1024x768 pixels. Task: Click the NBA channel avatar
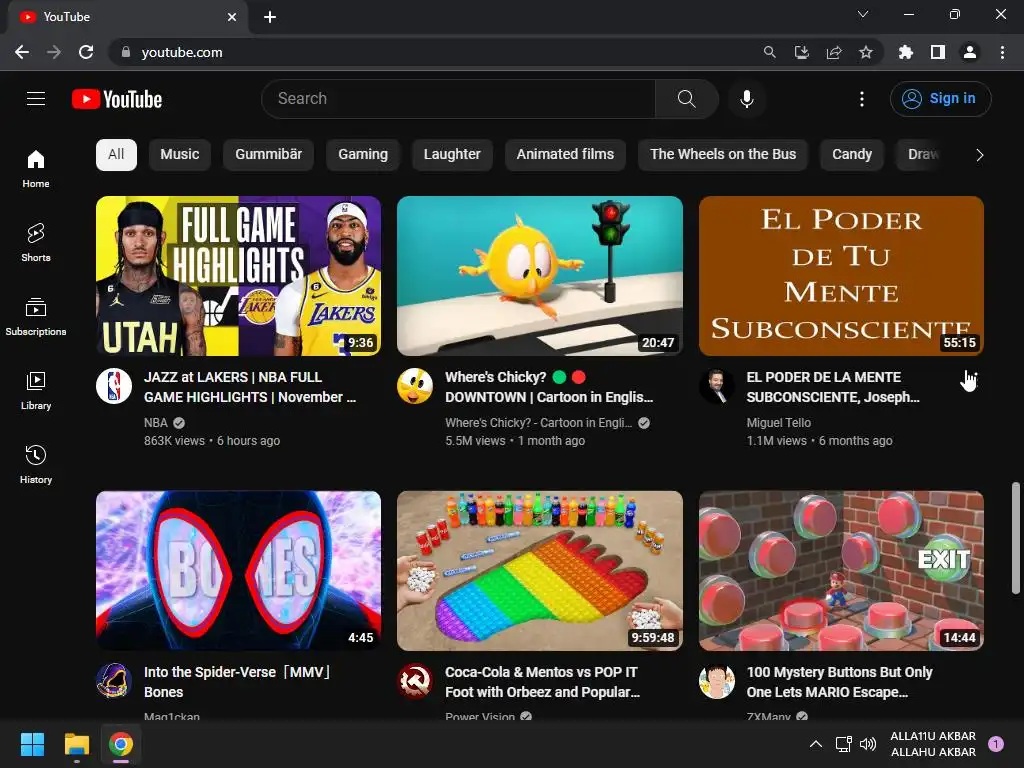click(114, 386)
